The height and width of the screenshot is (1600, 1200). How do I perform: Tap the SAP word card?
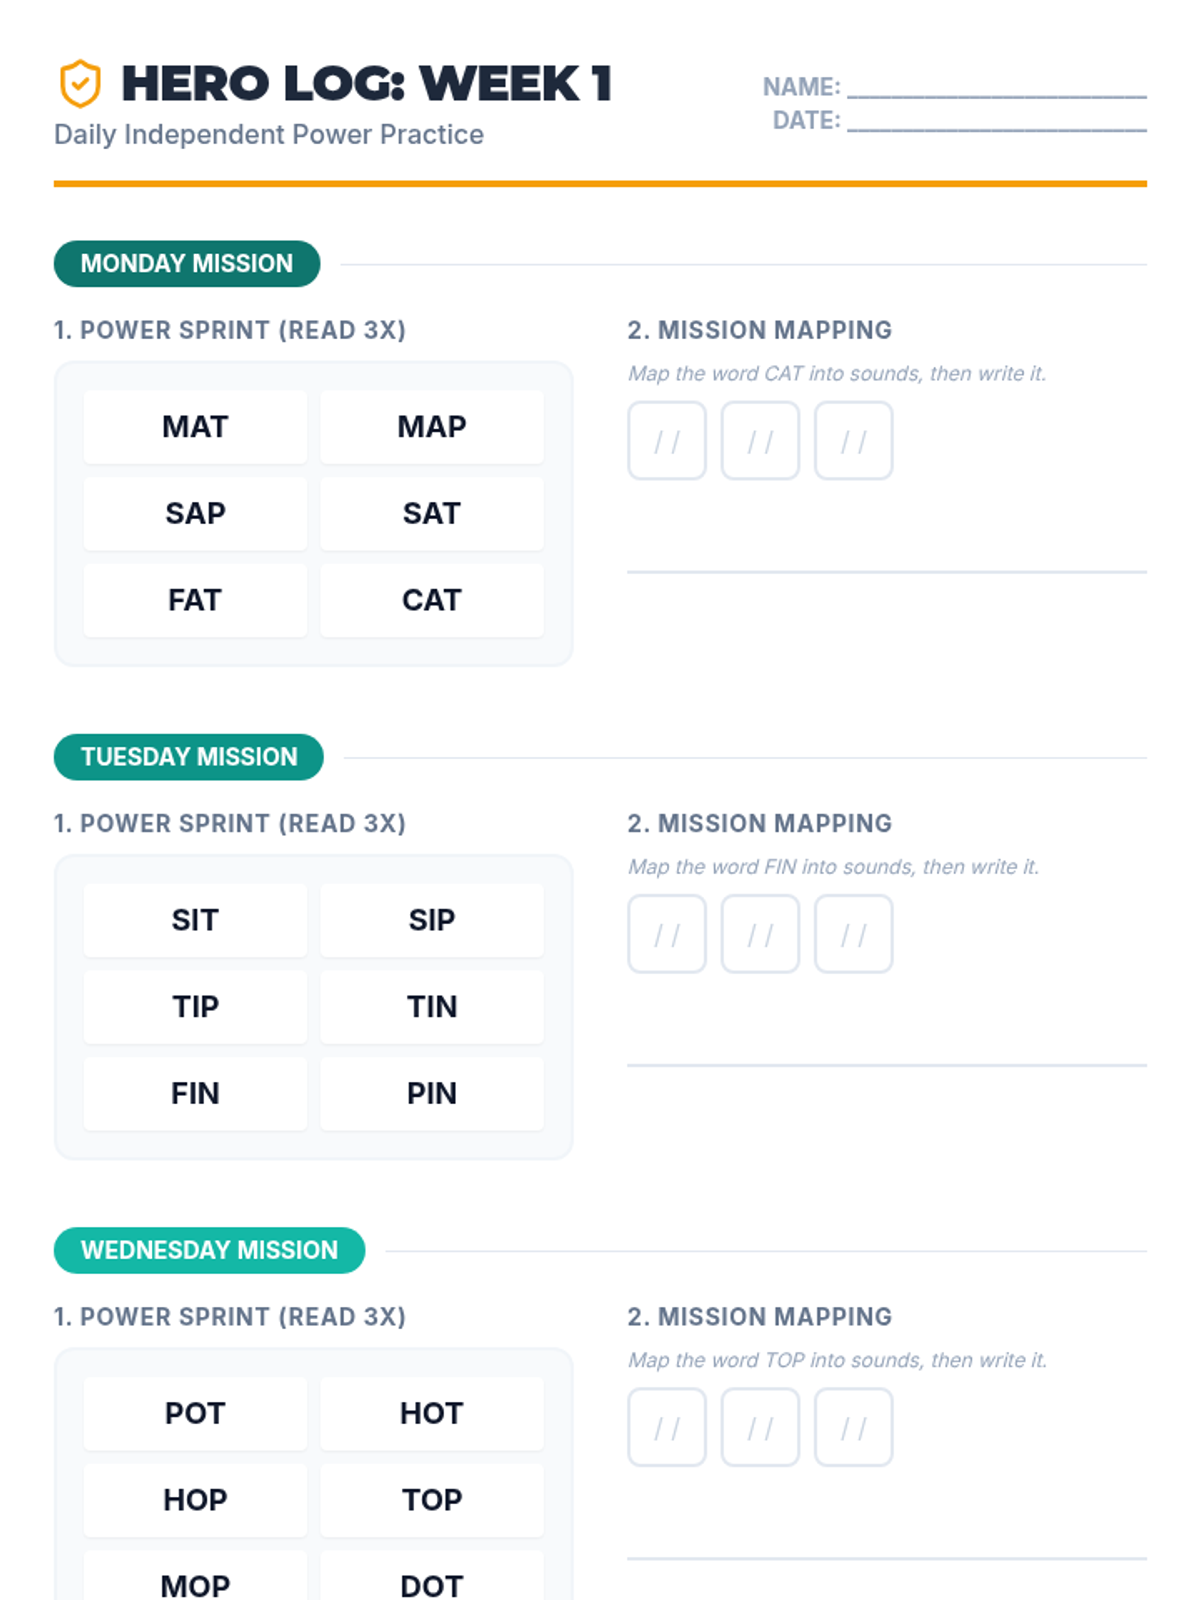click(x=195, y=514)
